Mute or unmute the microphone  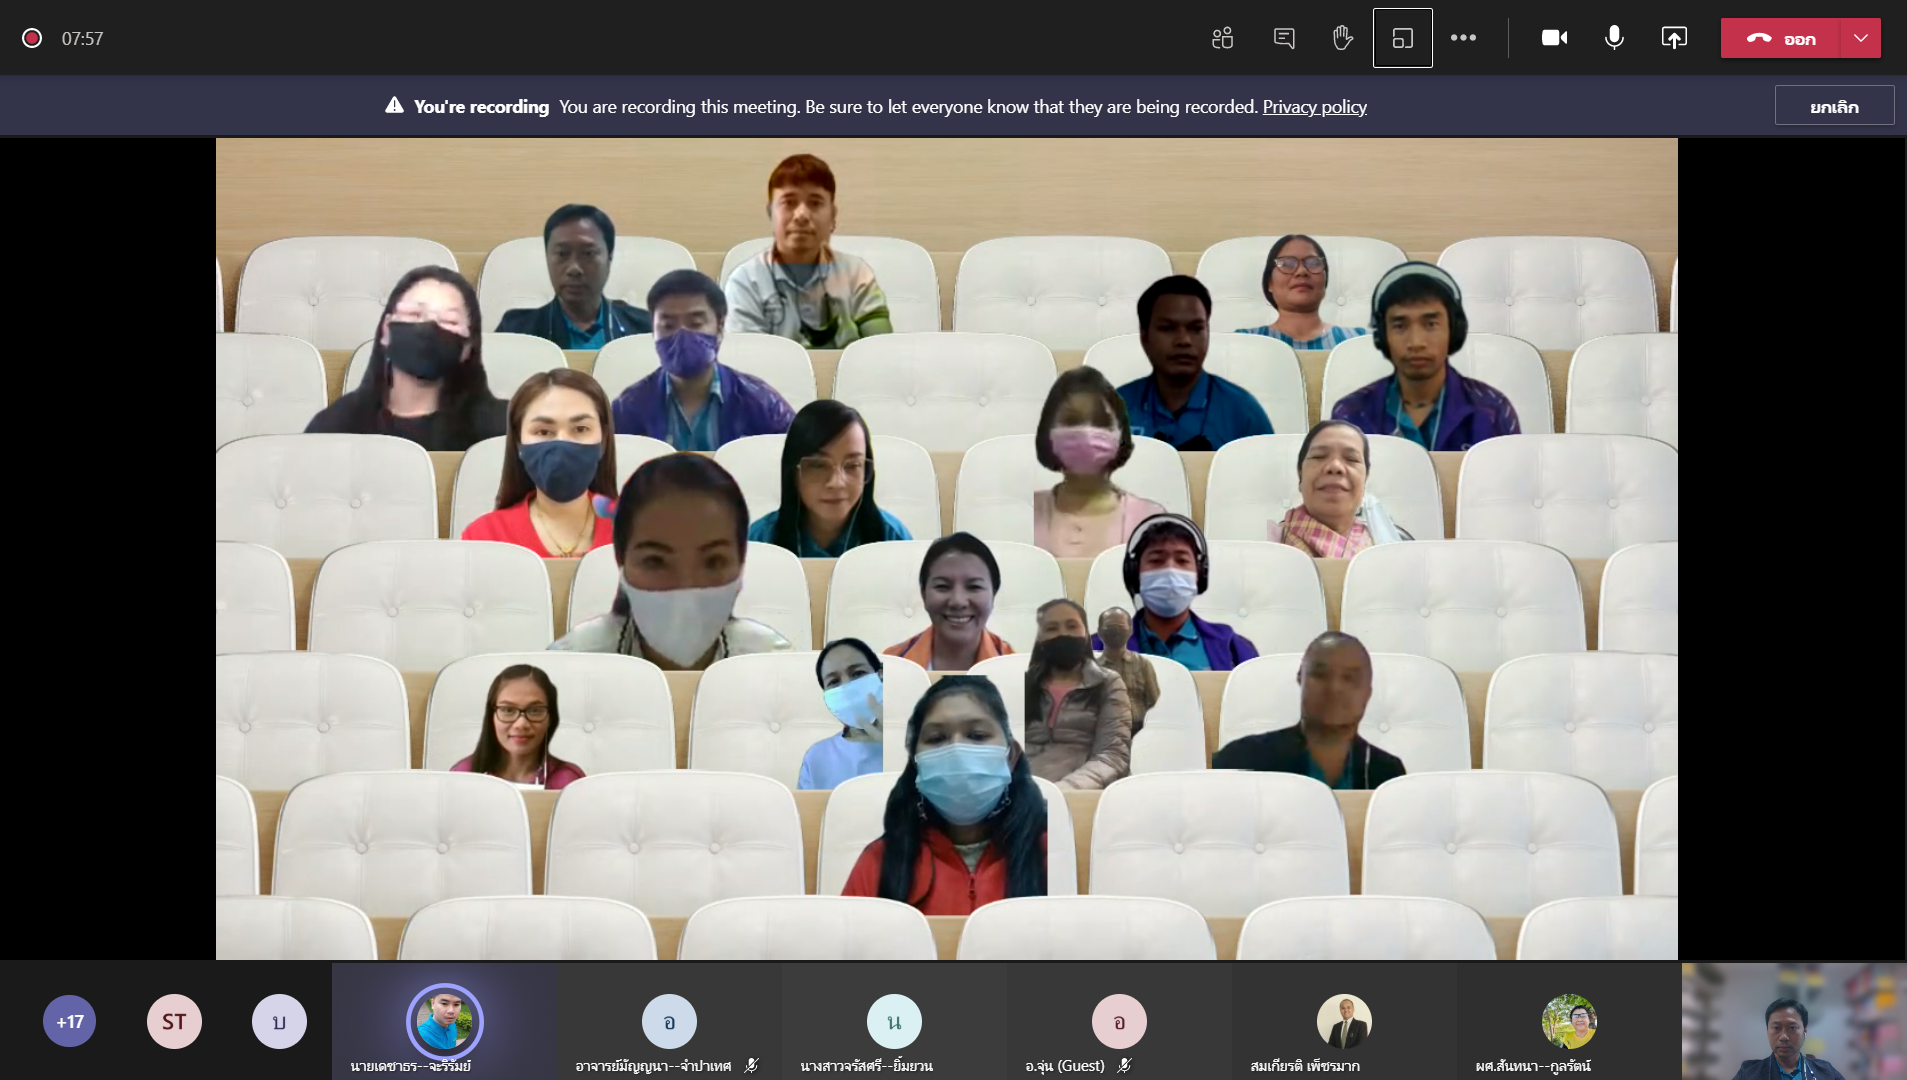[x=1614, y=38]
